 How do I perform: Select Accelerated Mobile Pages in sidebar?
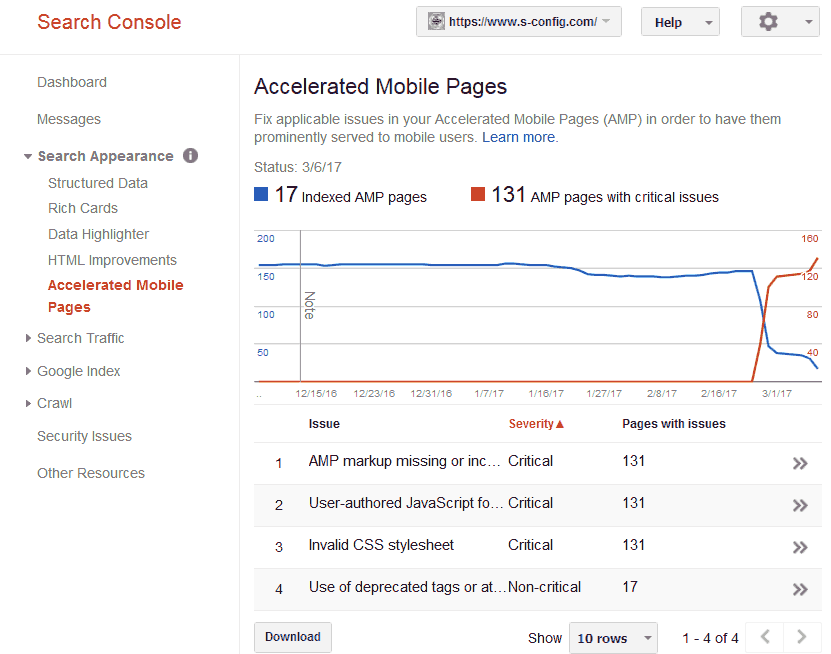pos(116,296)
